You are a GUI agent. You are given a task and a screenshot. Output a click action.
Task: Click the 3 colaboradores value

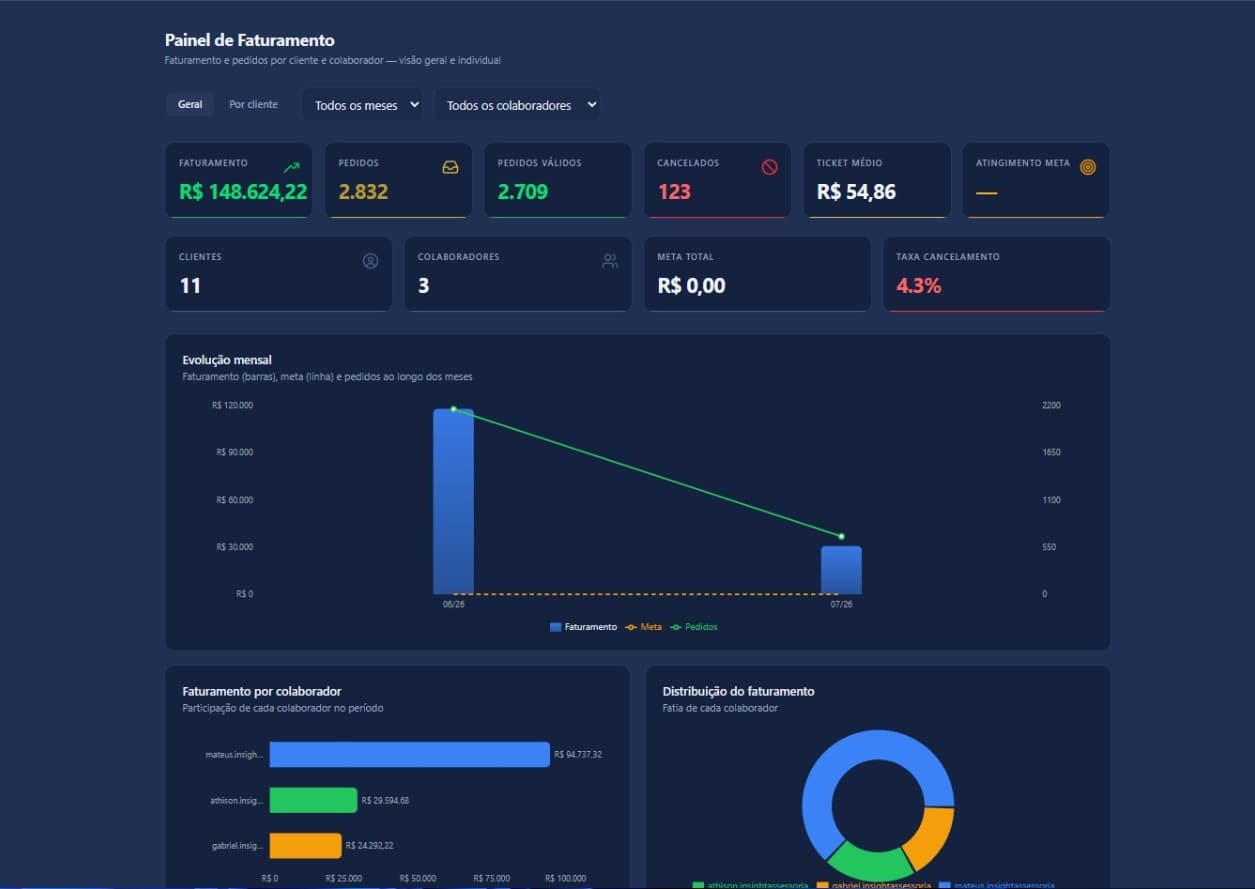(423, 286)
